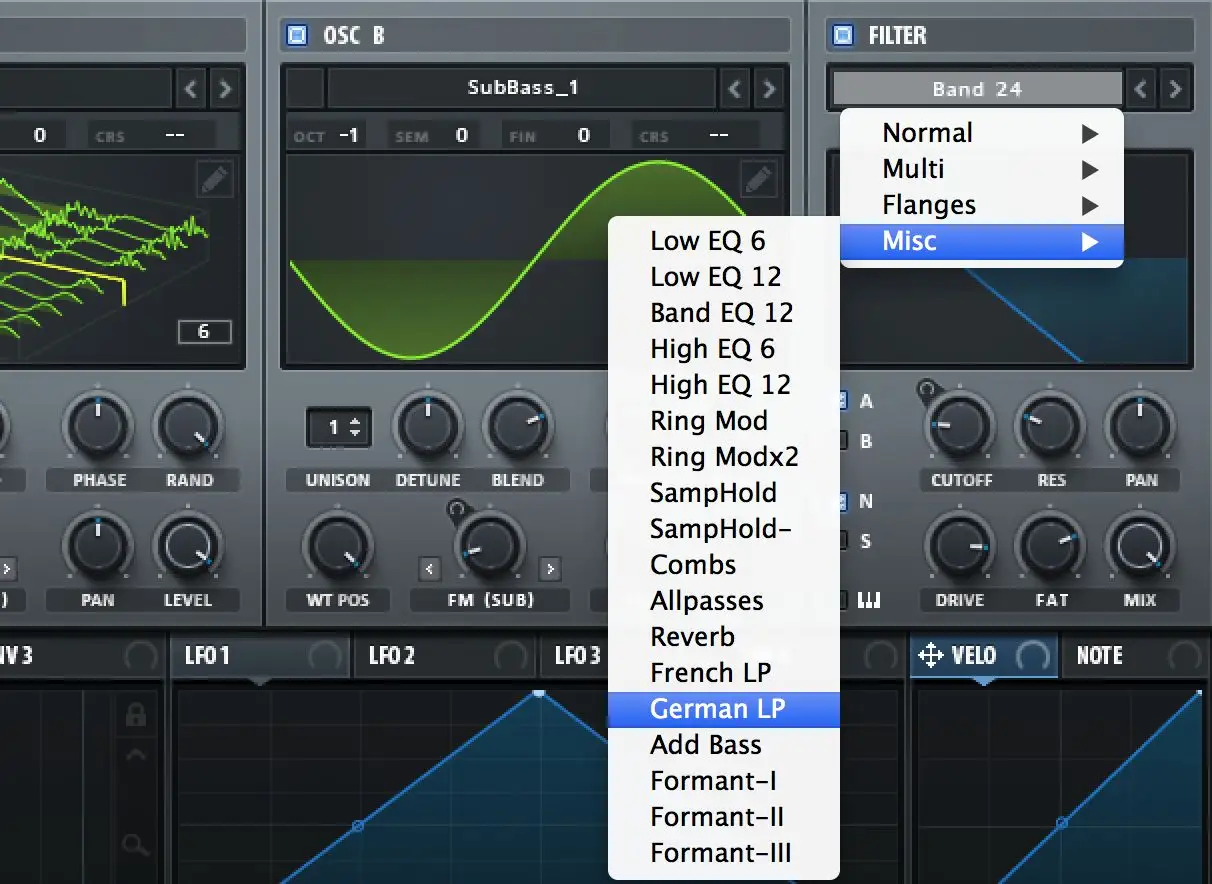Select next OSC B wavetable with right arrow
Image resolution: width=1212 pixels, height=884 pixels.
pos(768,89)
